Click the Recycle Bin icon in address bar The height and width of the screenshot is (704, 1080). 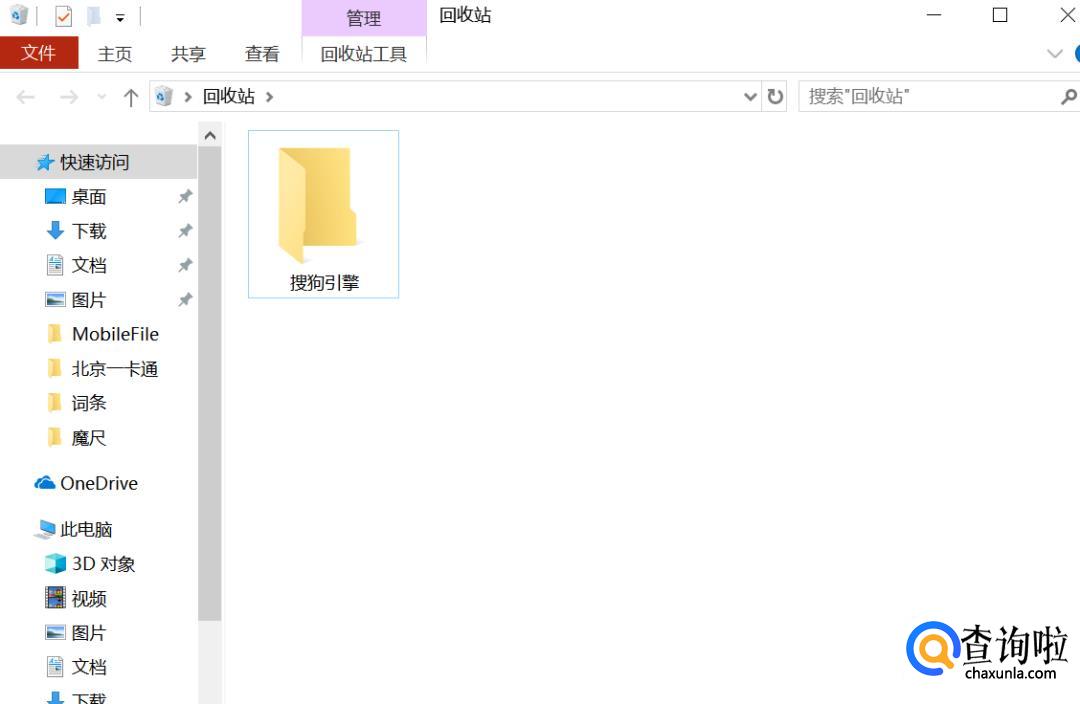pyautogui.click(x=164, y=96)
